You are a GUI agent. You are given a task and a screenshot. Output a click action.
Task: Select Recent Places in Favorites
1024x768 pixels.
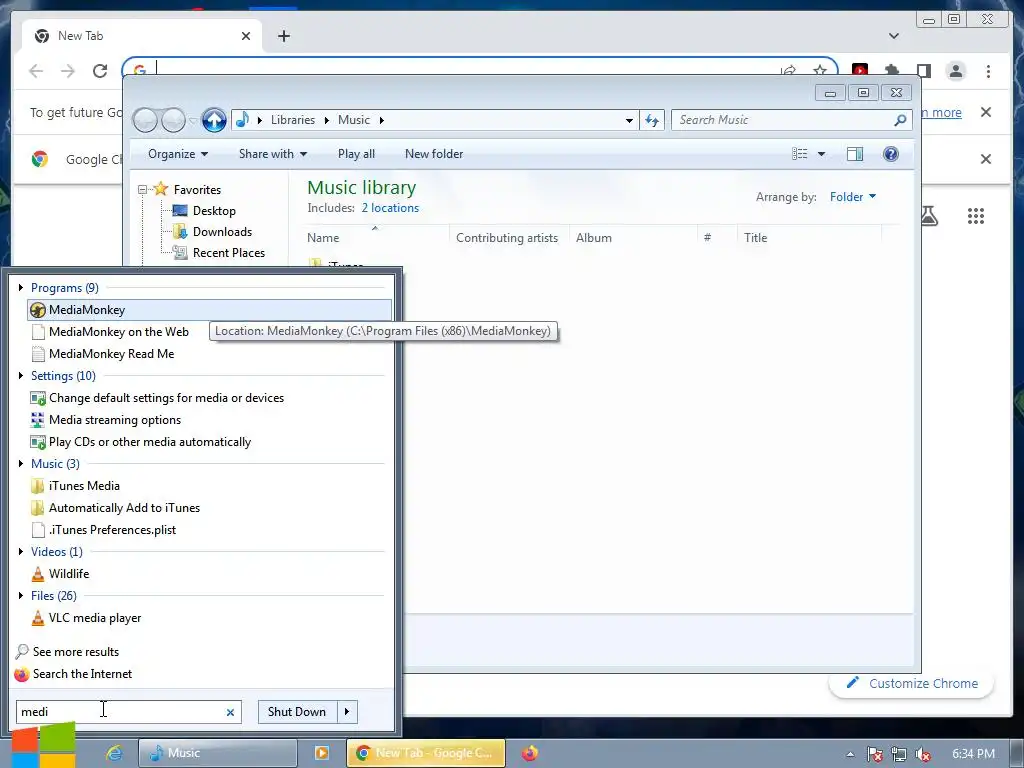[x=219, y=253]
